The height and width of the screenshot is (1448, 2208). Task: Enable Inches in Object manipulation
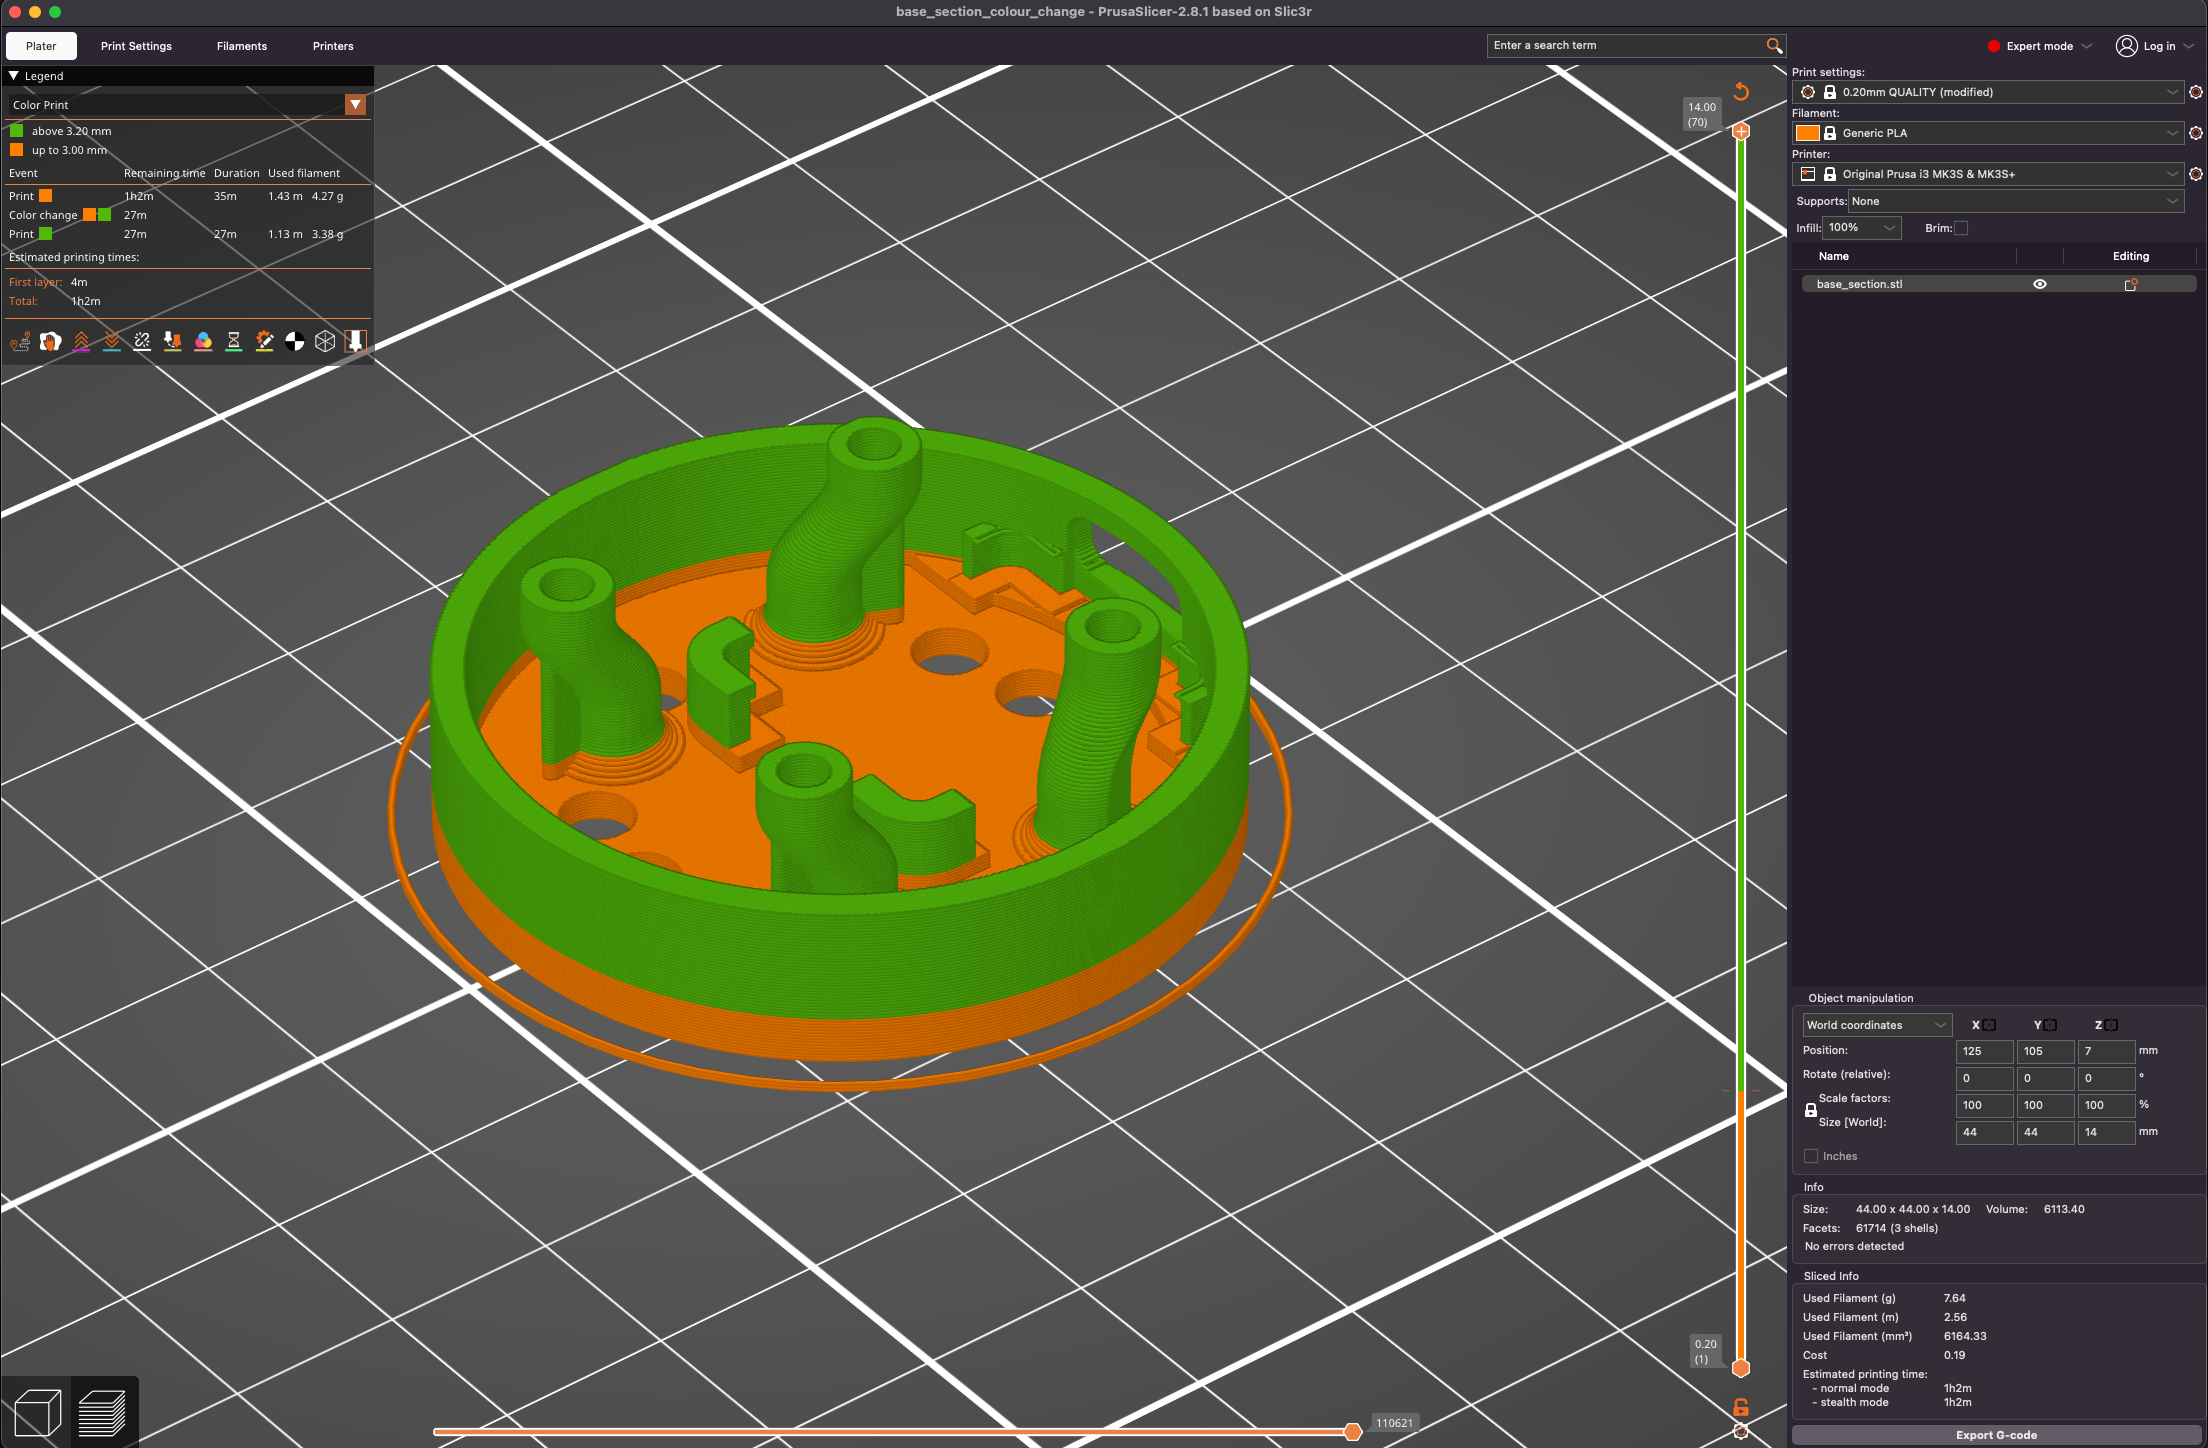(x=1811, y=1156)
